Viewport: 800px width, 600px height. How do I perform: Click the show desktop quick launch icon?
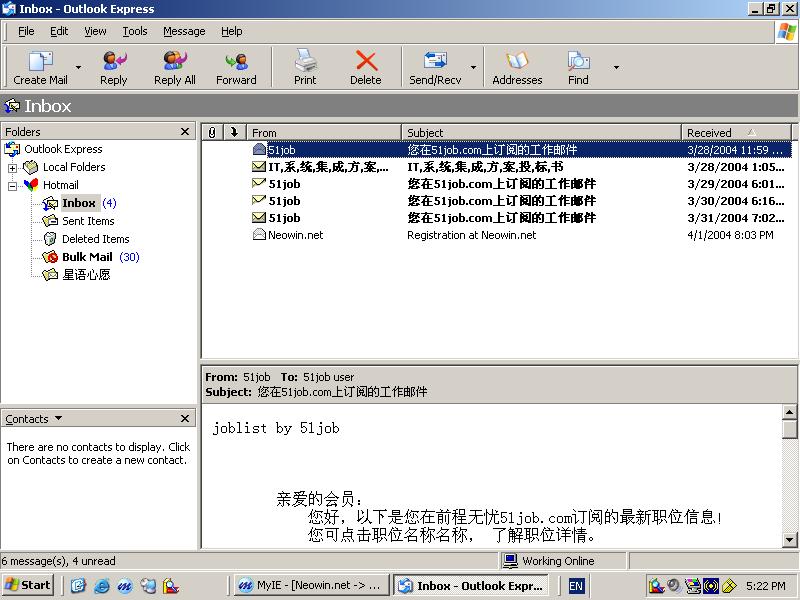pos(78,586)
